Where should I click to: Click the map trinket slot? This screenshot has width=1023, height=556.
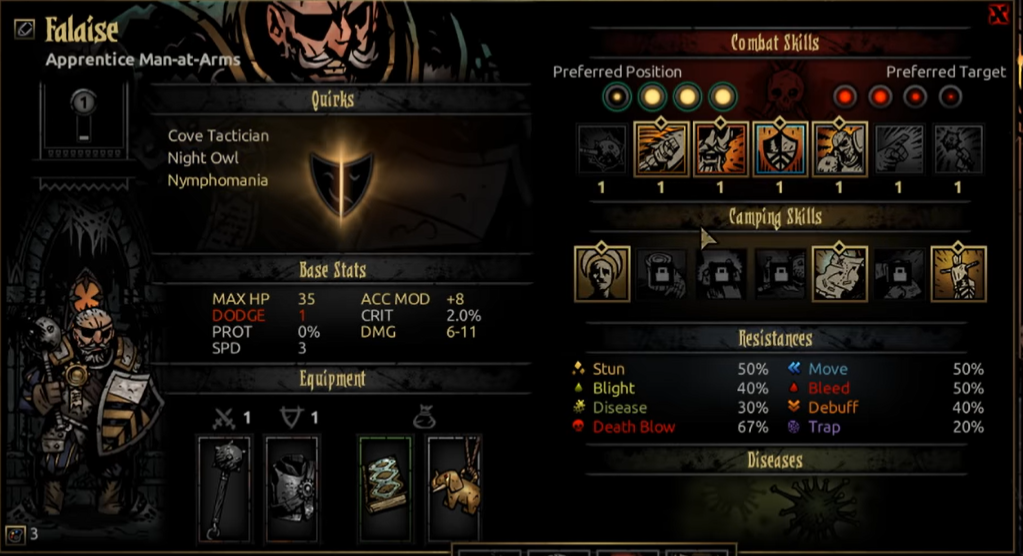[x=385, y=489]
